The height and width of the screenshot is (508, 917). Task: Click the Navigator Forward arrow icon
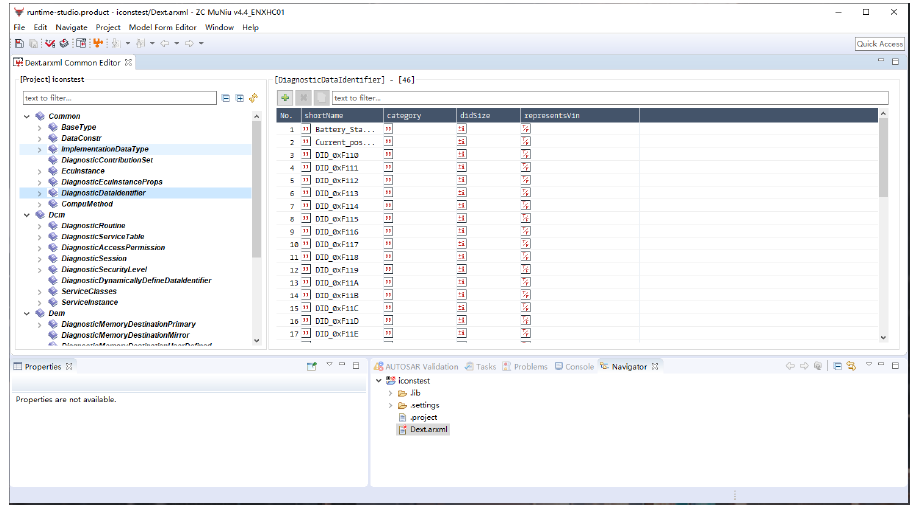point(804,366)
